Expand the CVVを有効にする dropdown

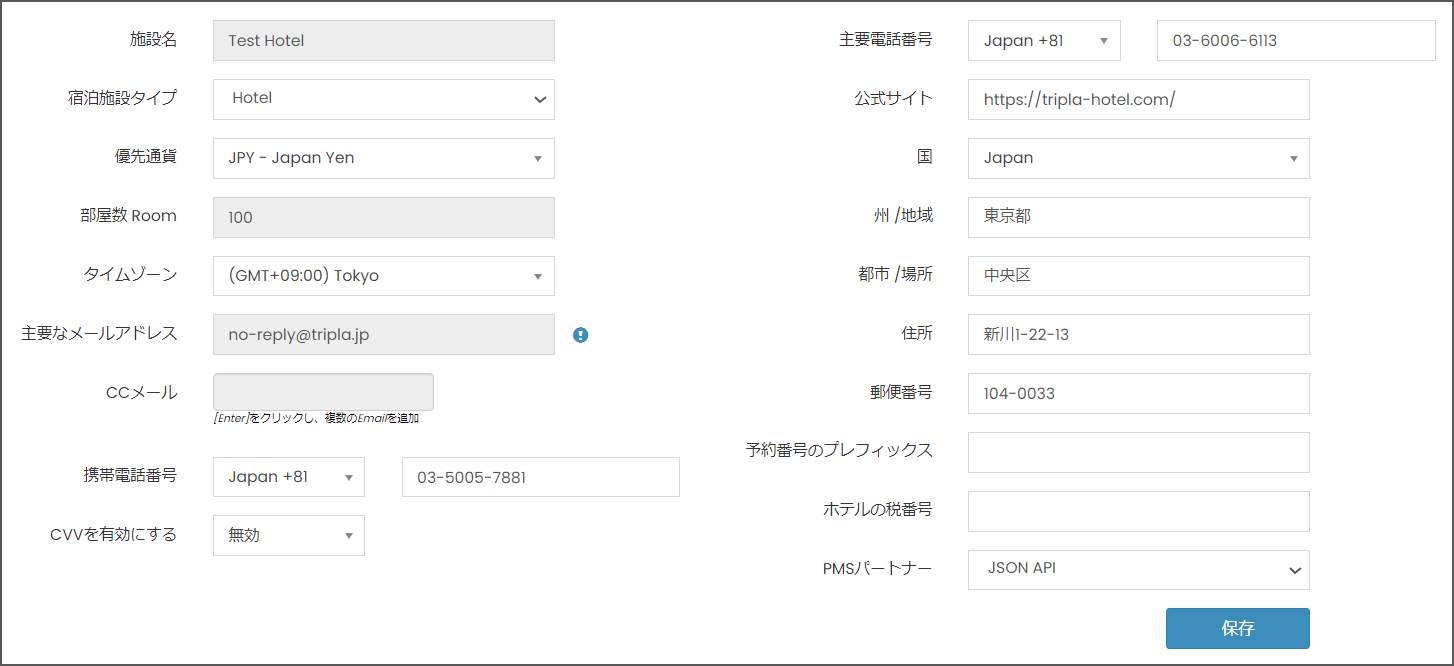click(x=288, y=535)
